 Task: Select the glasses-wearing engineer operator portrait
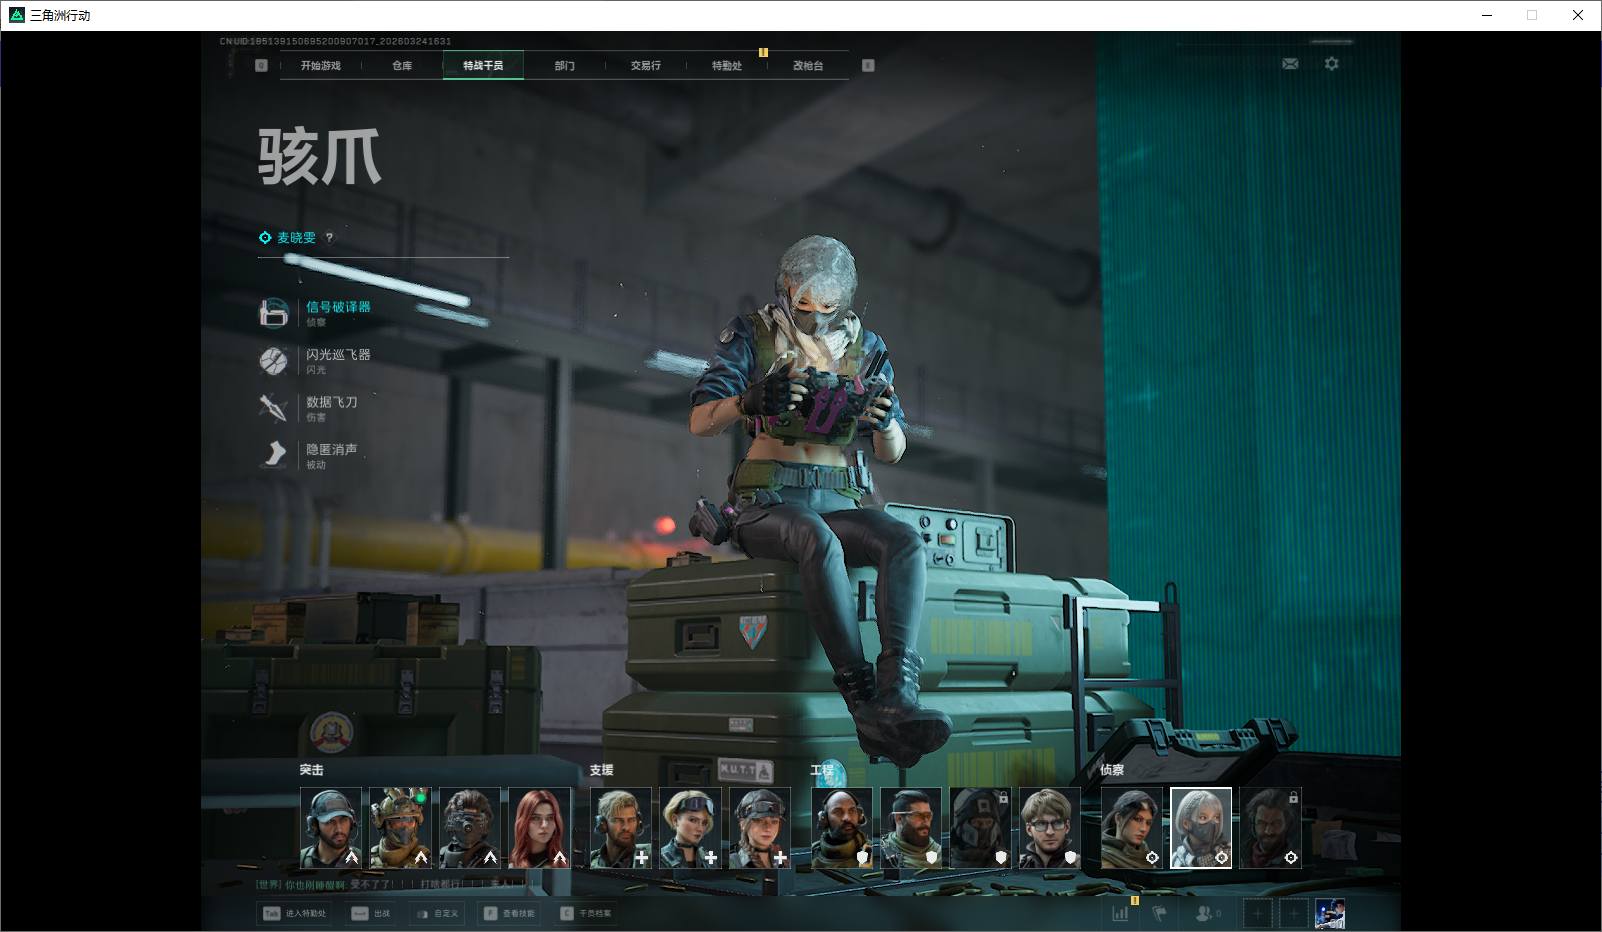pyautogui.click(x=1049, y=828)
